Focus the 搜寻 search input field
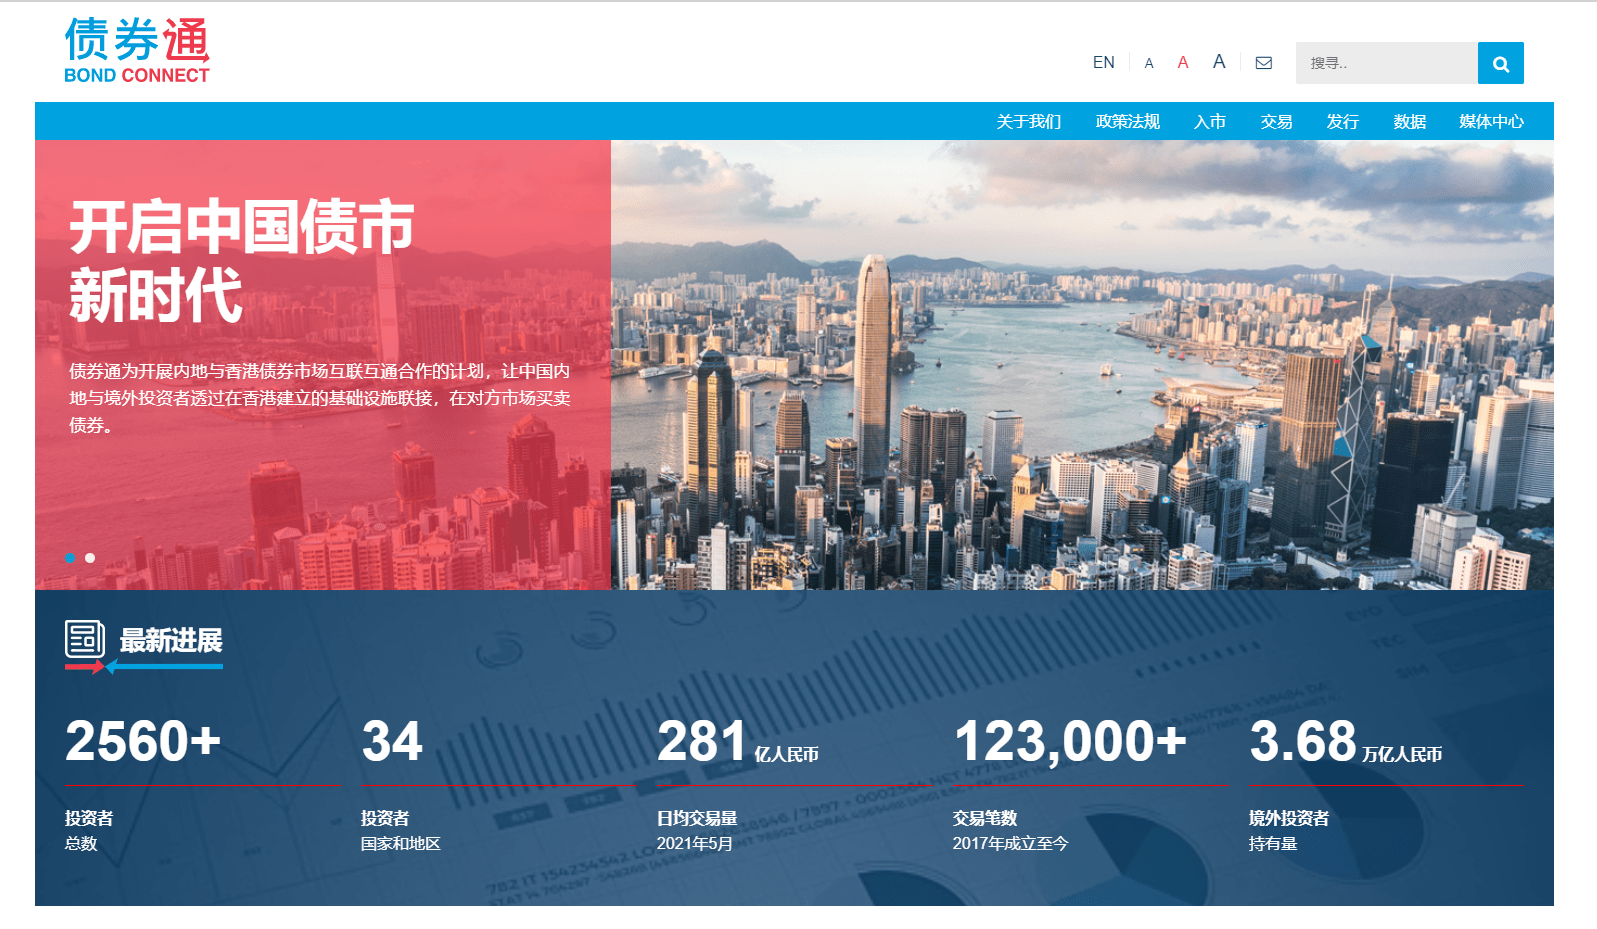The width and height of the screenshot is (1597, 929). (x=1386, y=63)
